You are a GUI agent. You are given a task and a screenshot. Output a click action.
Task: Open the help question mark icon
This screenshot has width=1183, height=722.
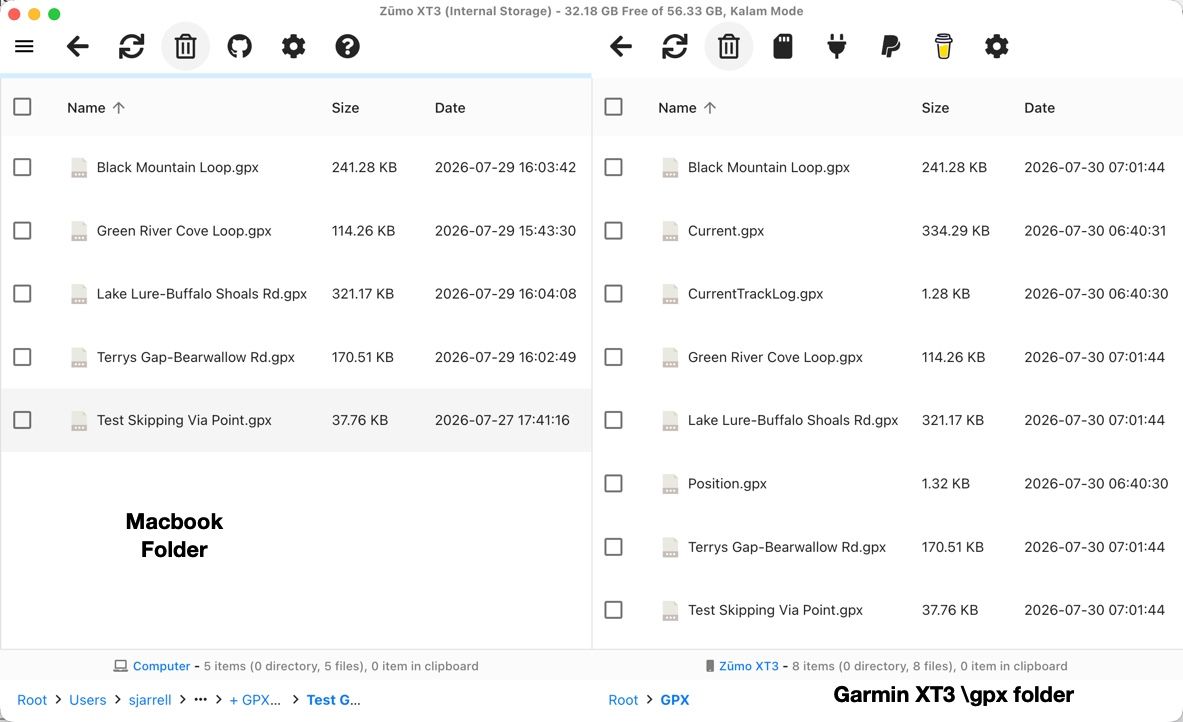click(347, 47)
